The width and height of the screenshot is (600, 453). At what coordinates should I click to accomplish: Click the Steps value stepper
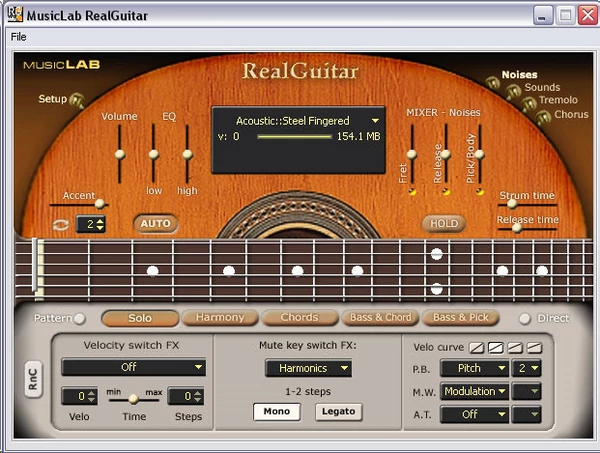pos(186,396)
